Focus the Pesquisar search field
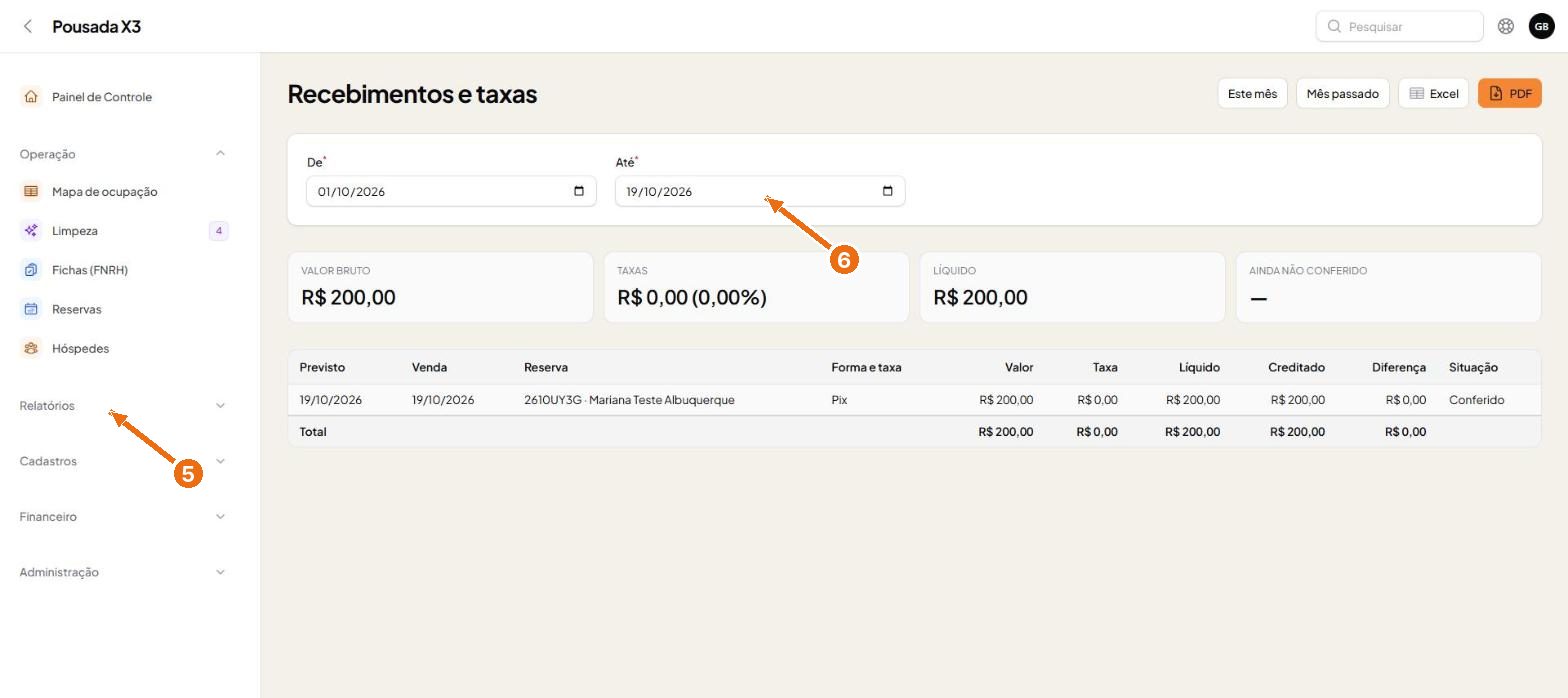 click(1399, 26)
